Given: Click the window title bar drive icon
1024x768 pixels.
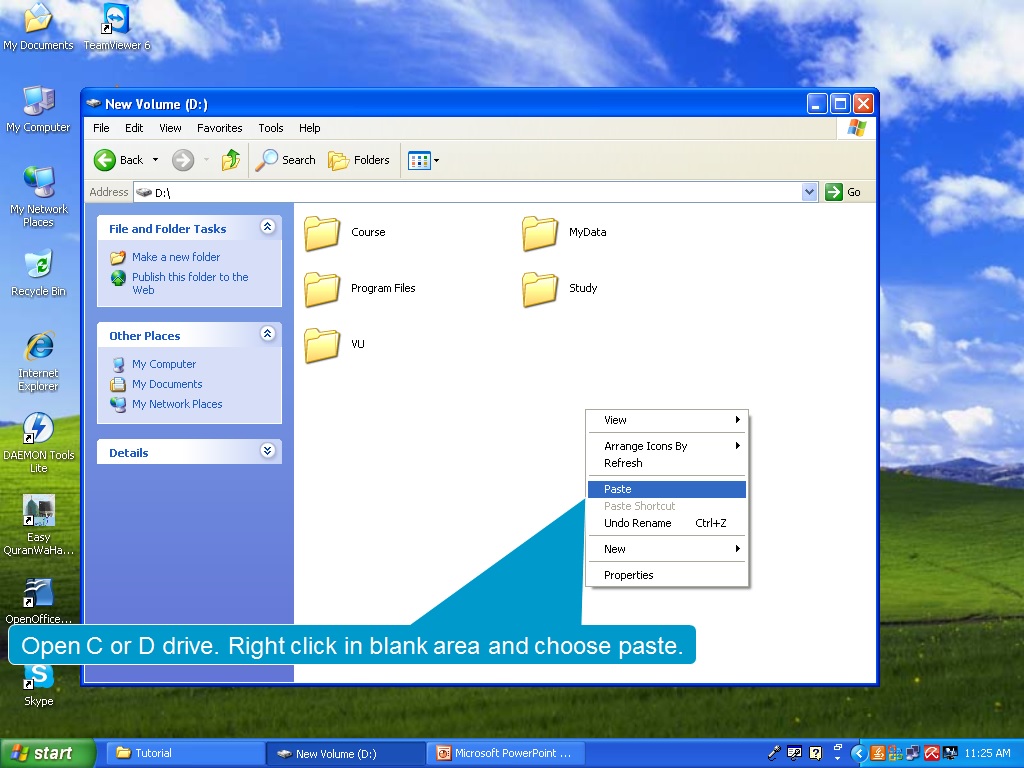Looking at the screenshot, I should pyautogui.click(x=94, y=104).
